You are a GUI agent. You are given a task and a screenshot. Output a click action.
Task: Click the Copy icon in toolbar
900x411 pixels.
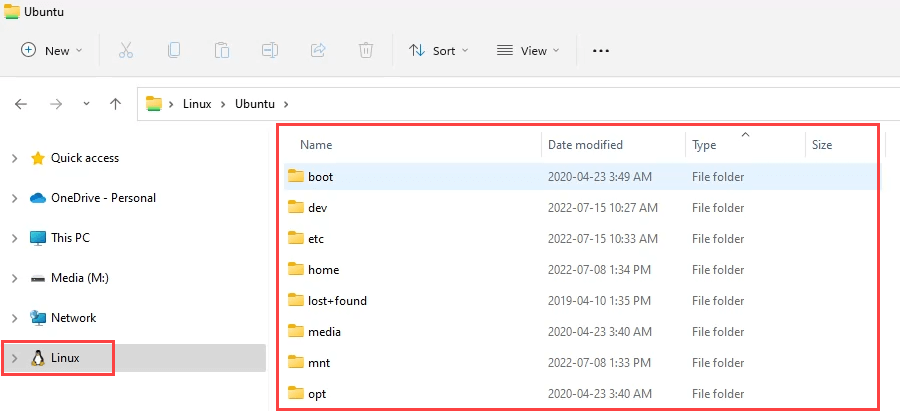[174, 50]
